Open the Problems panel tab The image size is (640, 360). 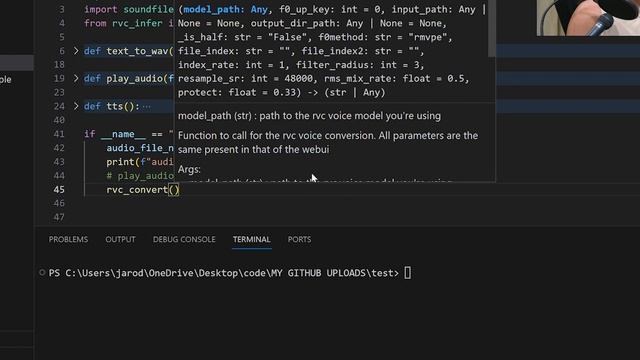click(68, 240)
